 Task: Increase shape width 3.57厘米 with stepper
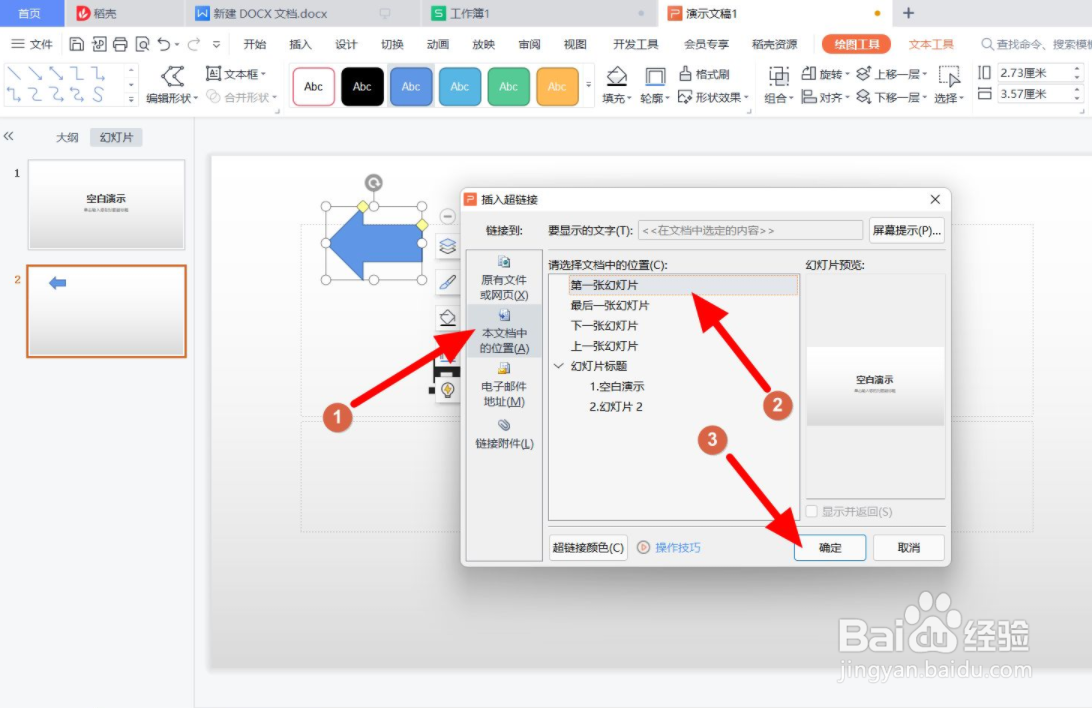click(x=1077, y=90)
